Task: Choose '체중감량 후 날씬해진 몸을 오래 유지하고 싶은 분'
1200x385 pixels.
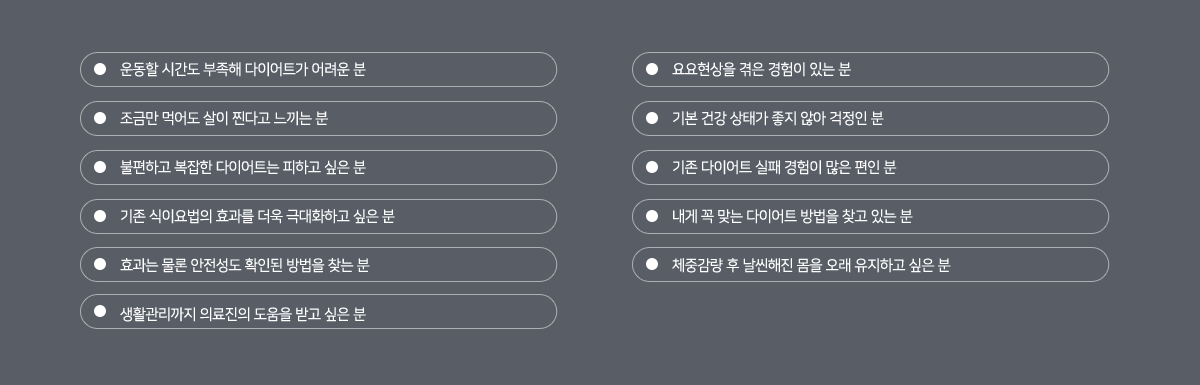Action: tap(870, 264)
